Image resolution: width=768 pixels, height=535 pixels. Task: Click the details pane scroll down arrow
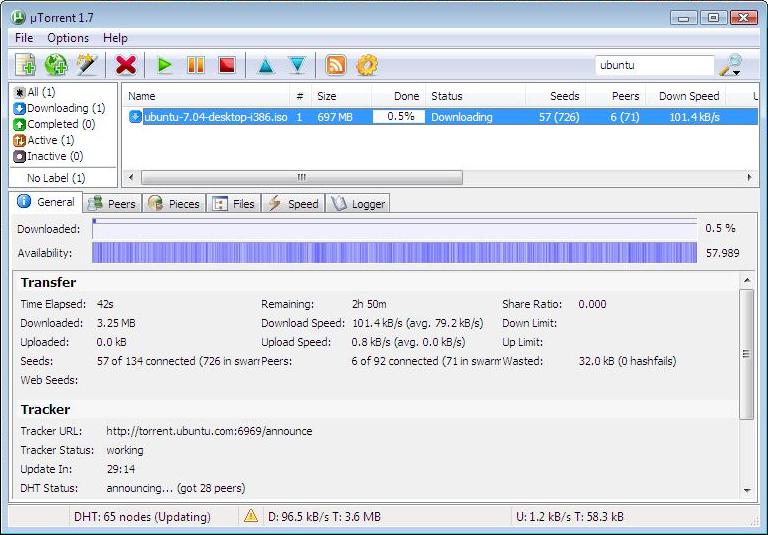click(747, 490)
